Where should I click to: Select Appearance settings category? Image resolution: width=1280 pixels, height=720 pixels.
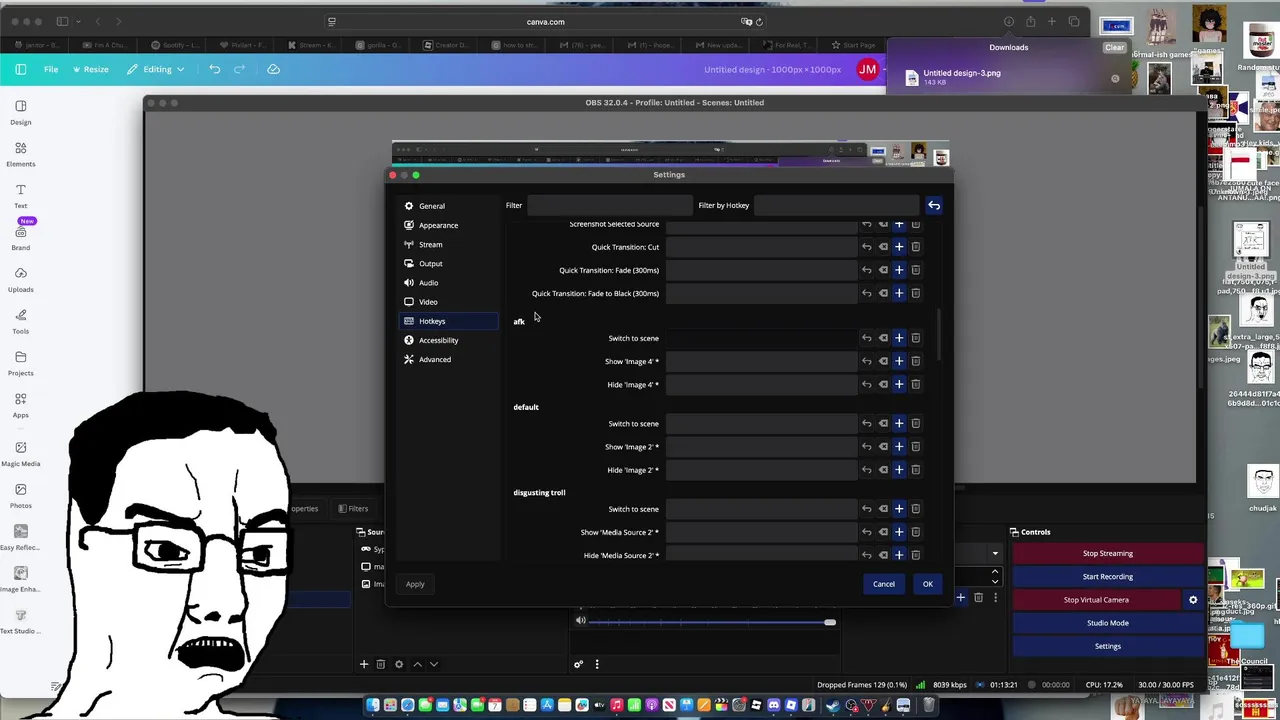pyautogui.click(x=448, y=225)
